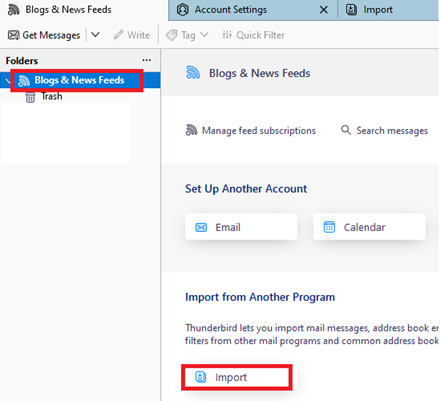Click the Quick Filter sliders icon
The image size is (440, 401).
(227, 35)
